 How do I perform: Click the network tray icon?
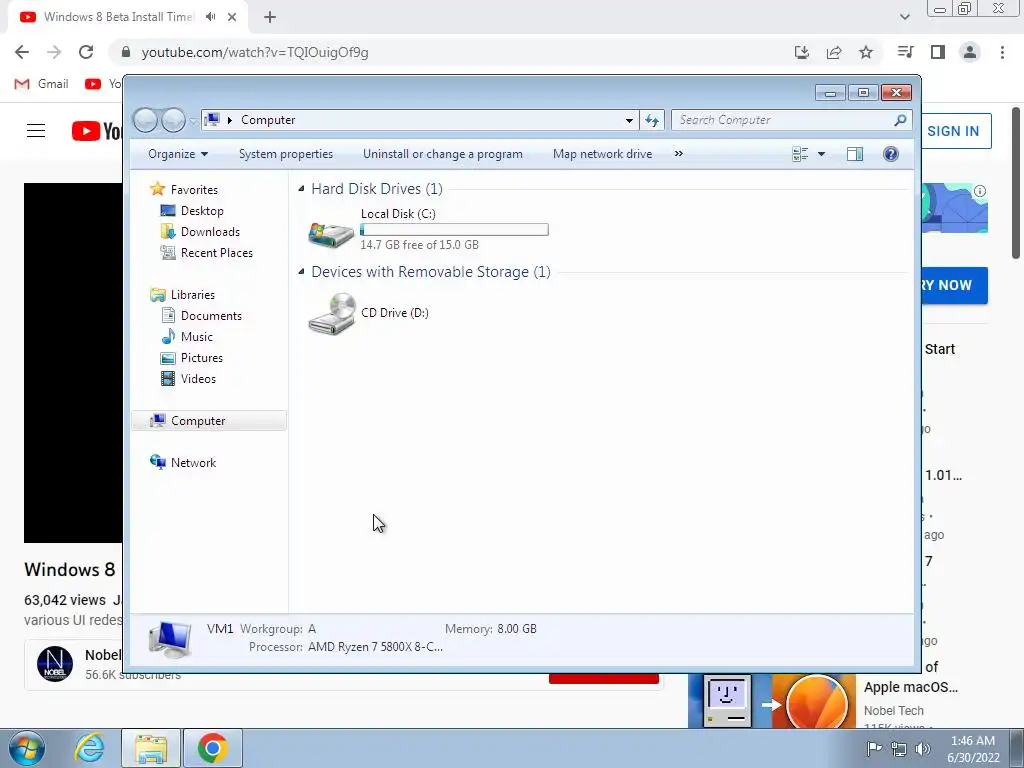[x=899, y=749]
